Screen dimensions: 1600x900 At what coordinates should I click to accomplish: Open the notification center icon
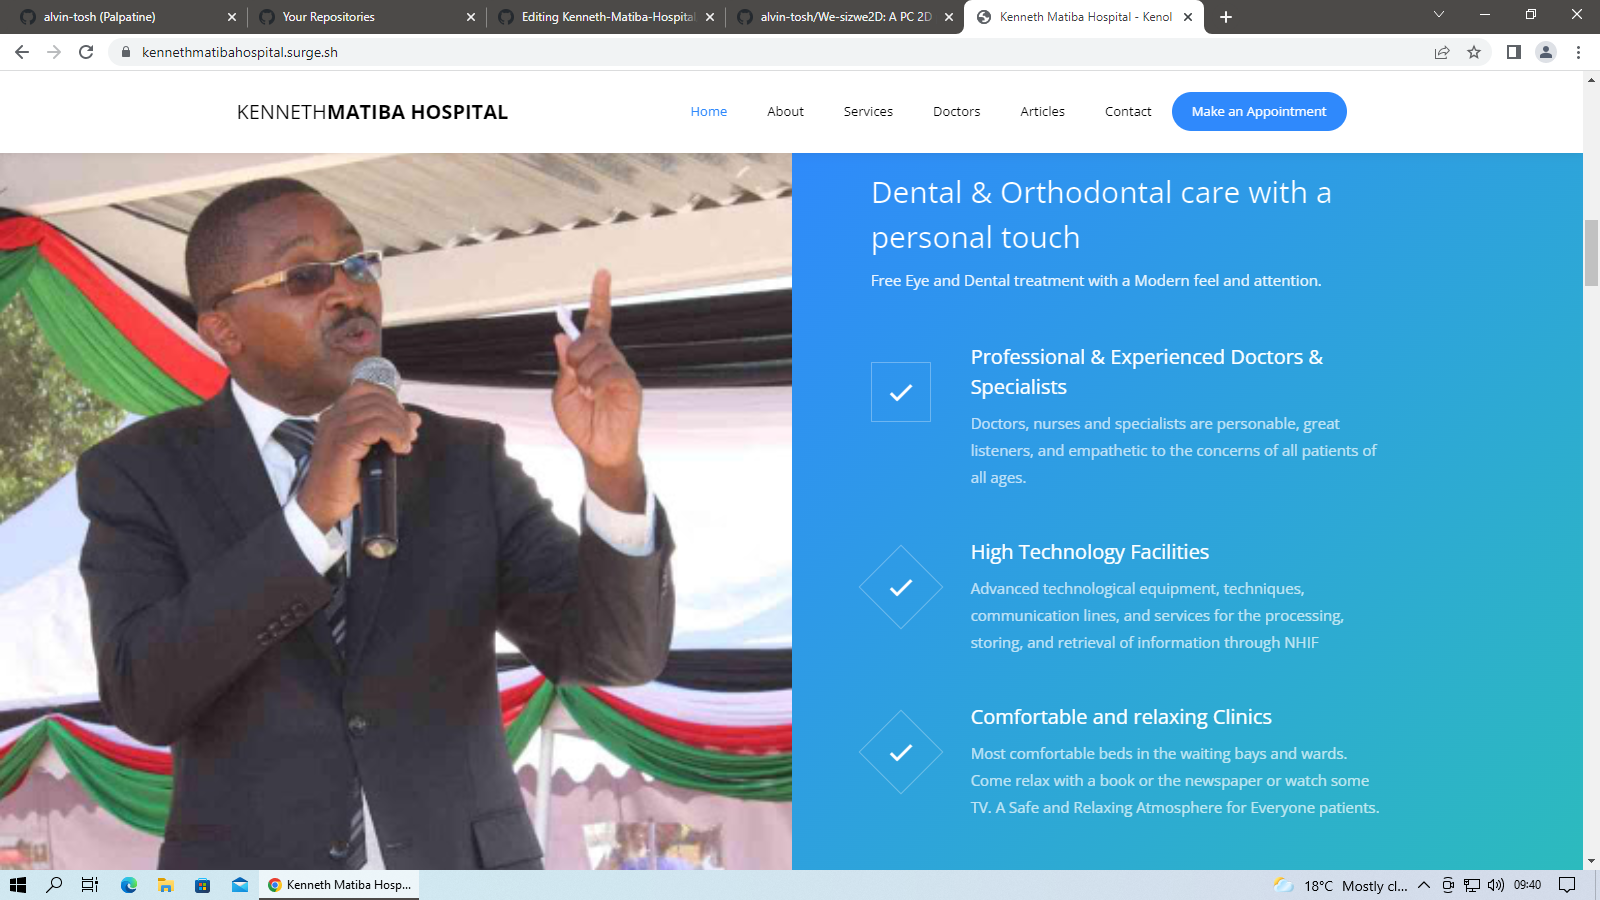coord(1567,885)
